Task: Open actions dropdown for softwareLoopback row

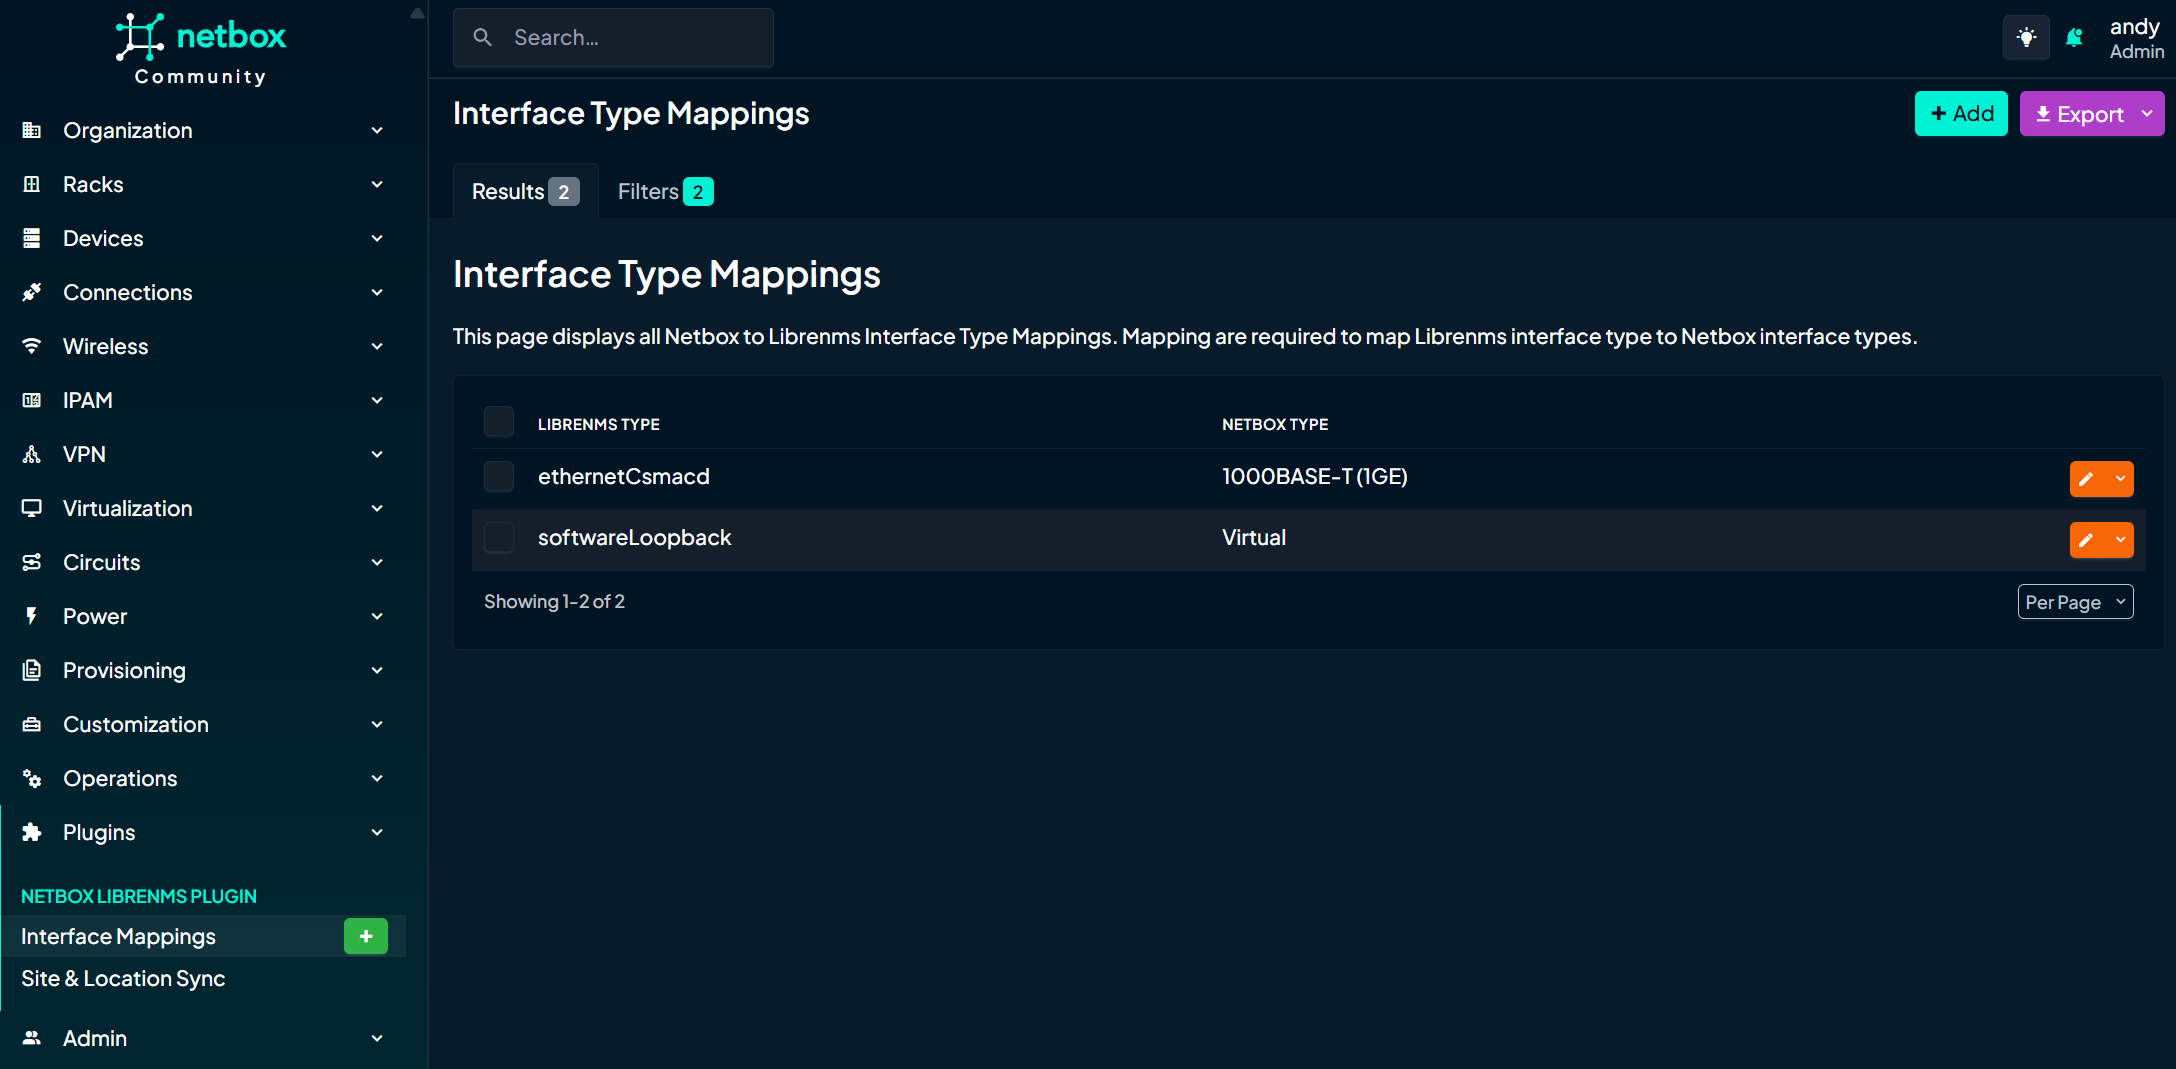Action: [2120, 540]
